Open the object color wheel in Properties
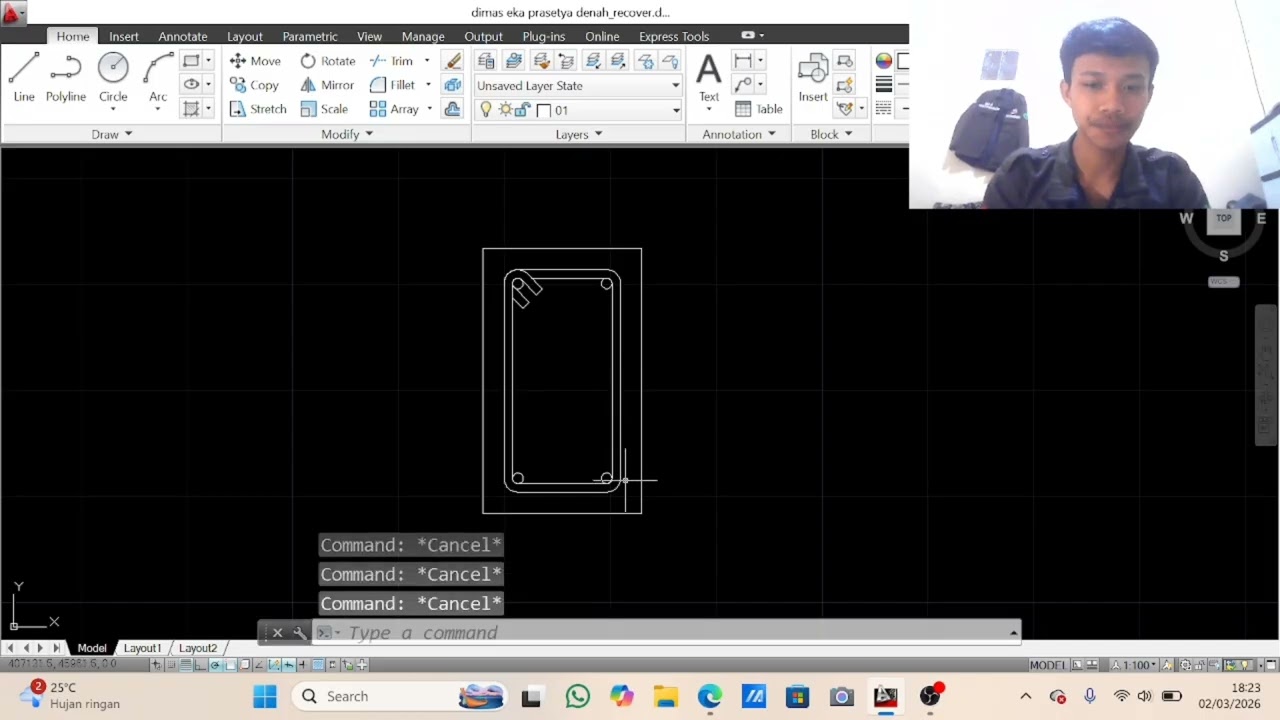Viewport: 1280px width, 720px height. pos(883,61)
